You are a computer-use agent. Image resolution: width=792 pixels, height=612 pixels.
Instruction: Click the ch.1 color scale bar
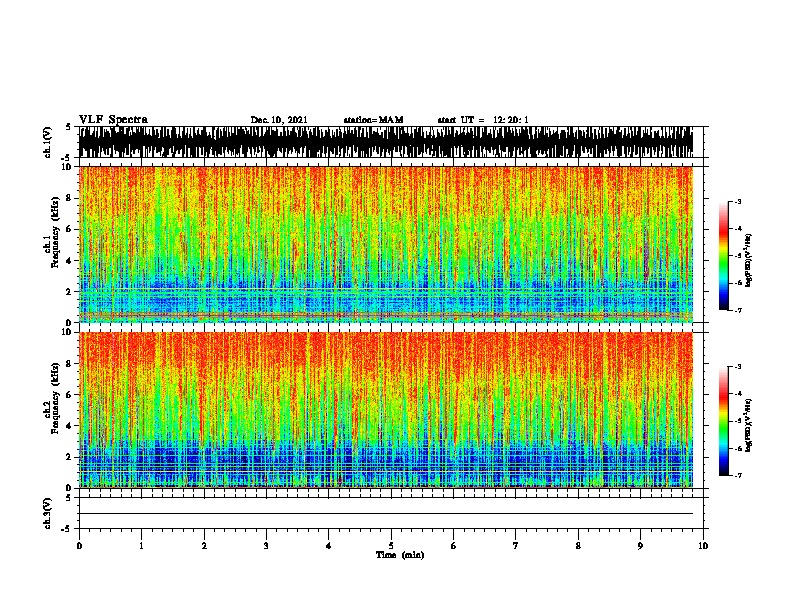(723, 256)
